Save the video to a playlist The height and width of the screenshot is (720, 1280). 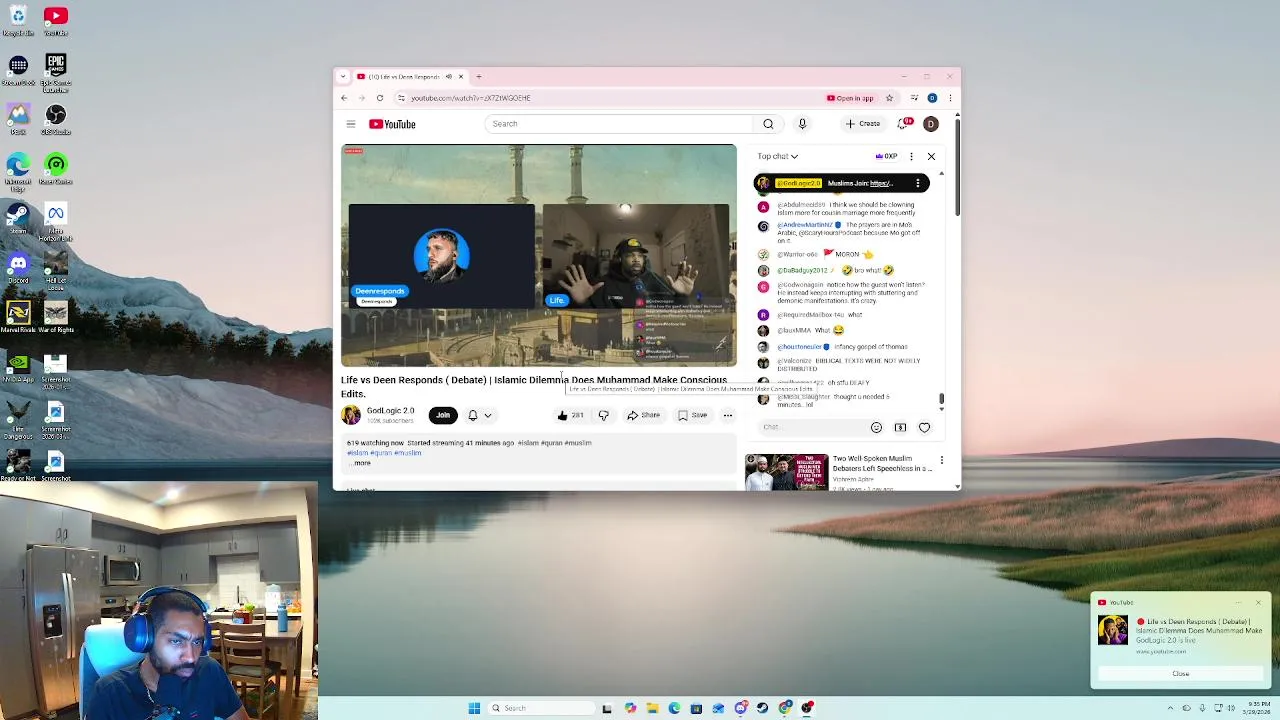(692, 415)
